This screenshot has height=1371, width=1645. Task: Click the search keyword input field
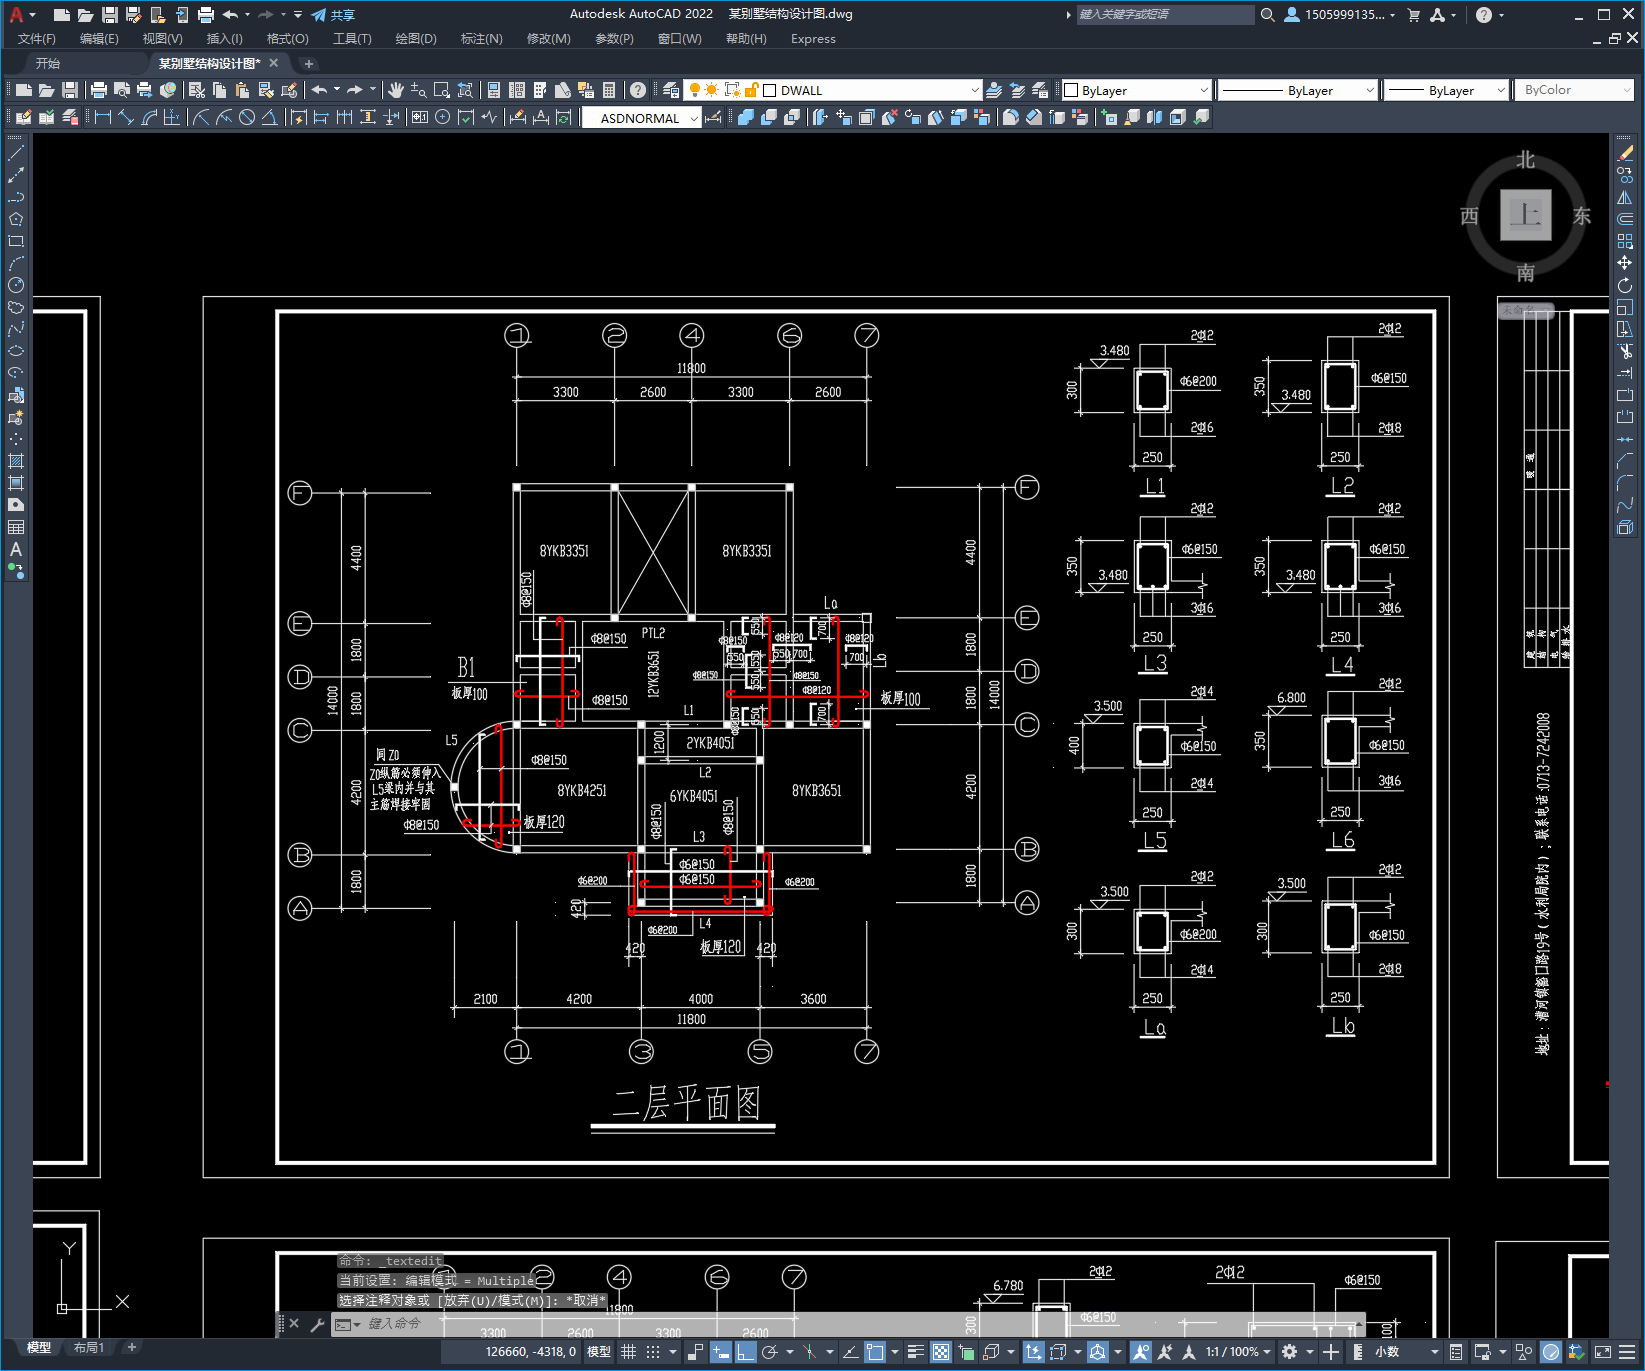tap(1165, 15)
